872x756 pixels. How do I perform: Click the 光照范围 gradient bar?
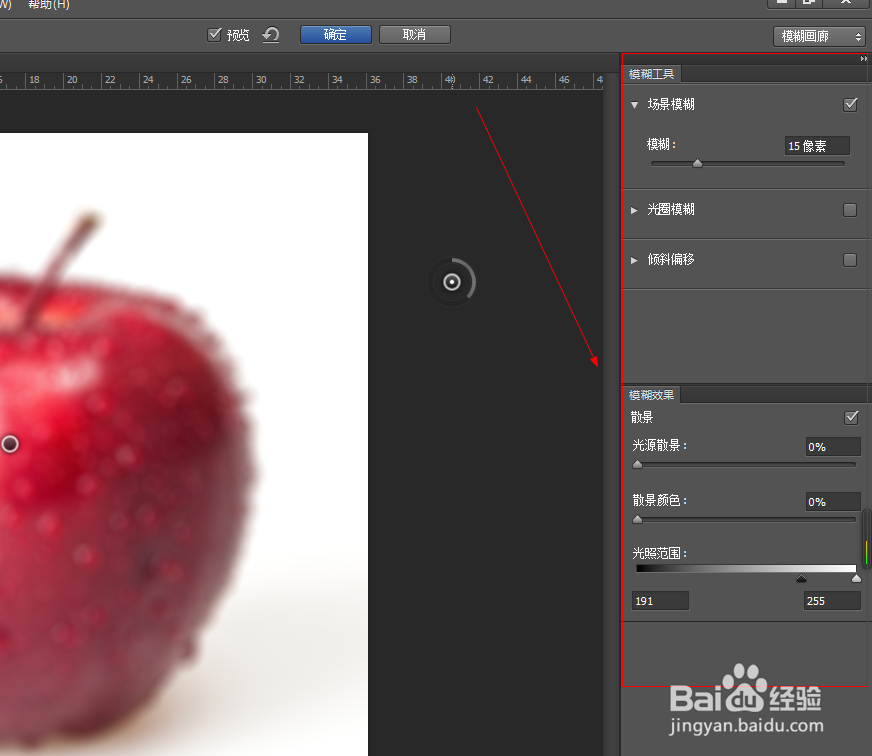(x=746, y=569)
